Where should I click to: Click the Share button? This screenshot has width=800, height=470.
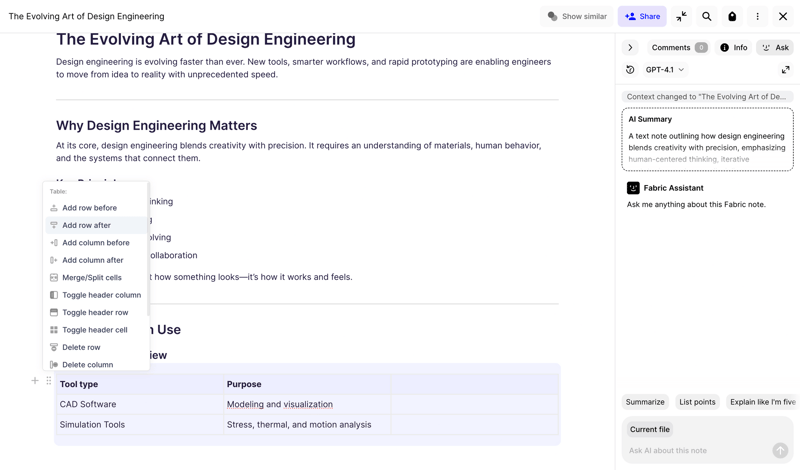point(642,16)
